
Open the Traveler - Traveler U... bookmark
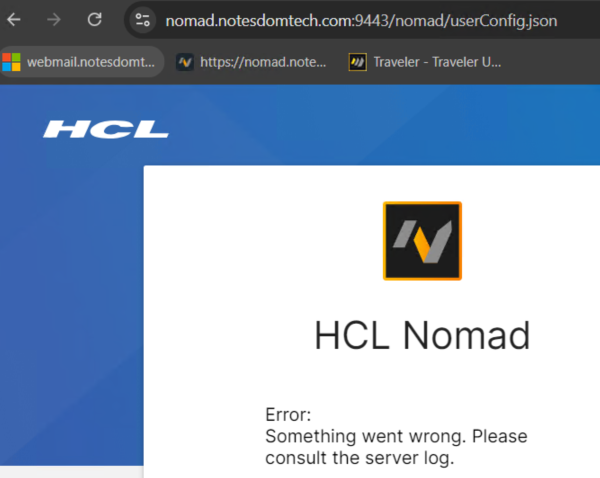tap(425, 62)
